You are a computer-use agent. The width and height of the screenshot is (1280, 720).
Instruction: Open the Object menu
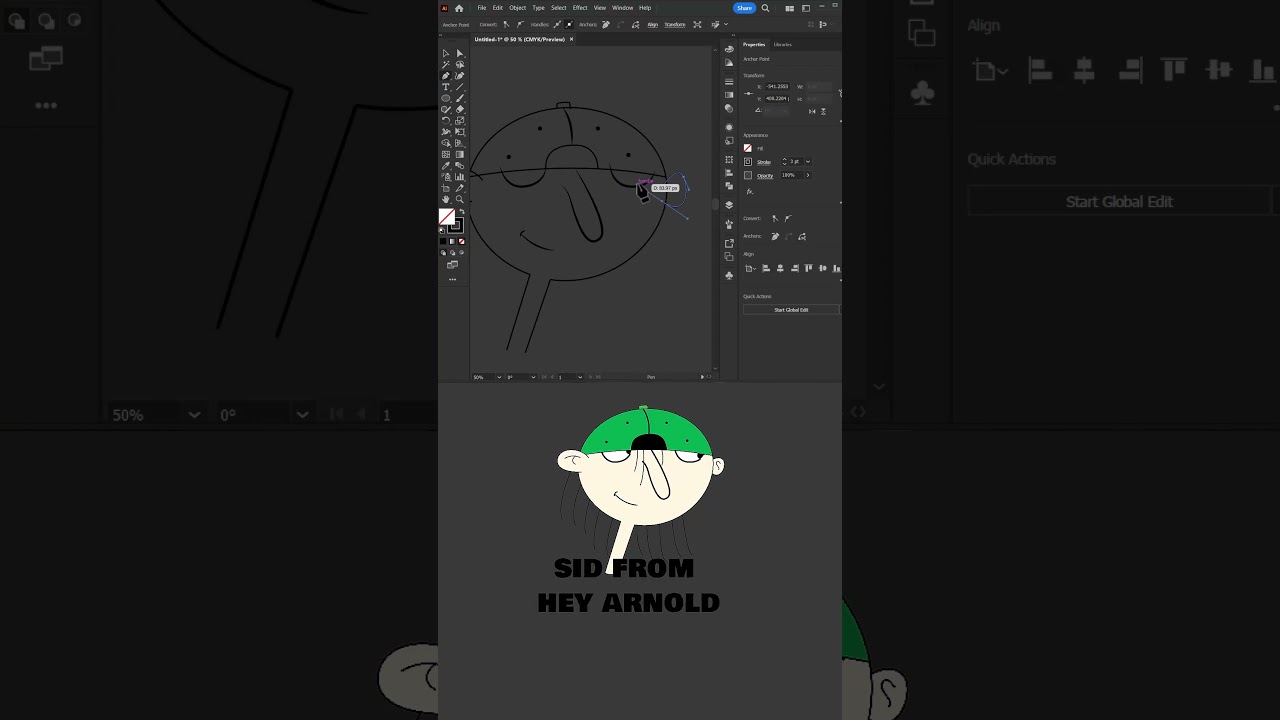click(x=518, y=8)
